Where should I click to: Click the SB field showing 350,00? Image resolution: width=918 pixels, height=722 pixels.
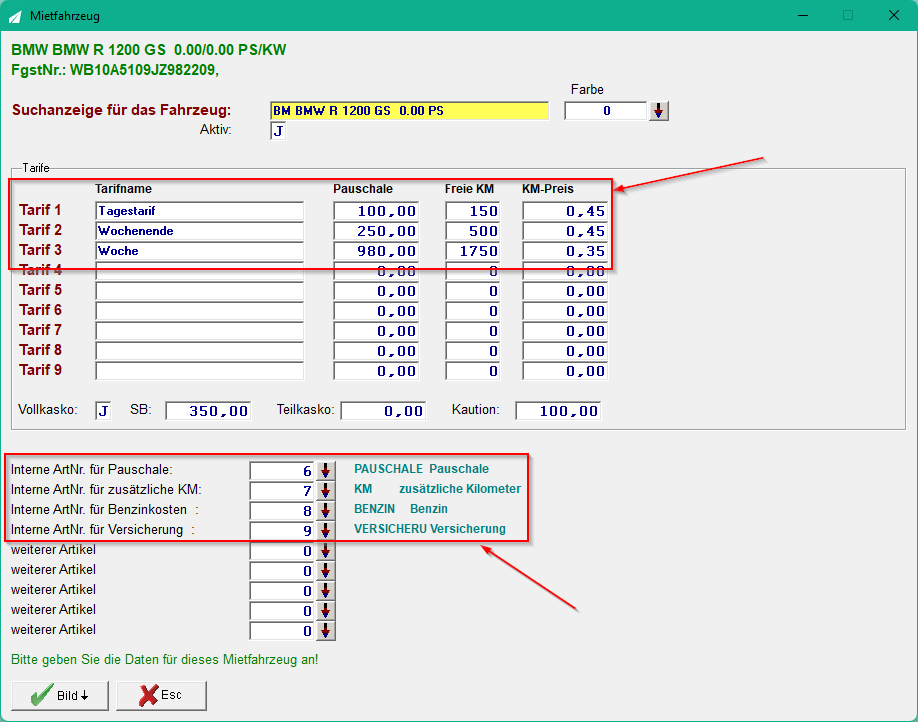click(208, 410)
